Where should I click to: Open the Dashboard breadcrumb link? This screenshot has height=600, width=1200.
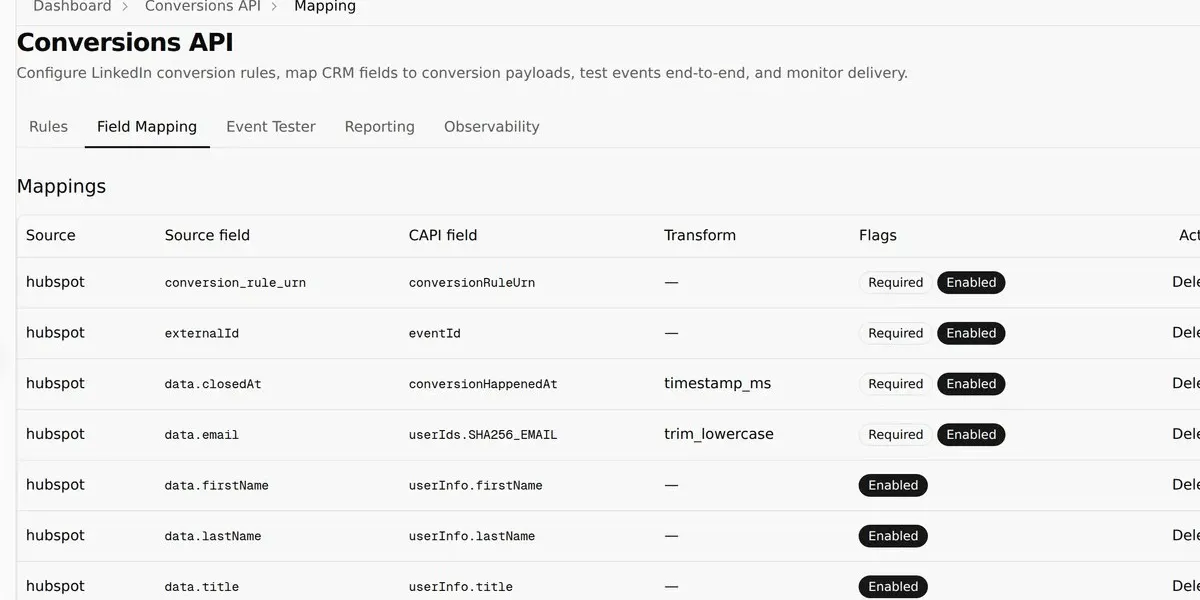coord(72,6)
